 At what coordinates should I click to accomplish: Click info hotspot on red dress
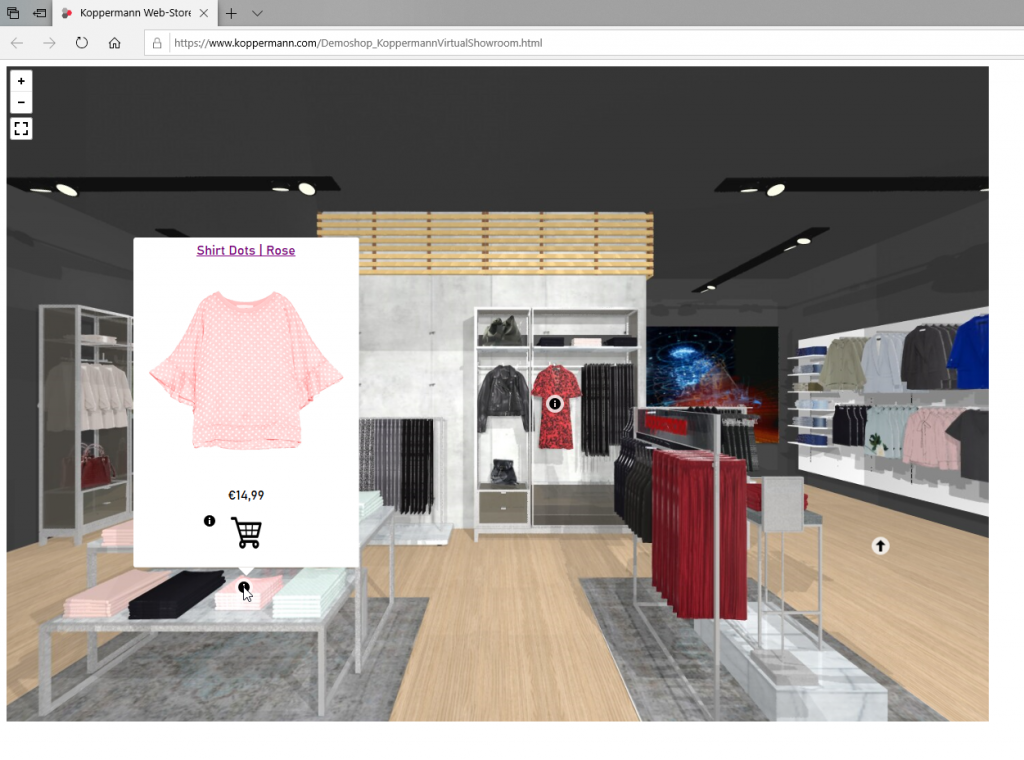554,404
